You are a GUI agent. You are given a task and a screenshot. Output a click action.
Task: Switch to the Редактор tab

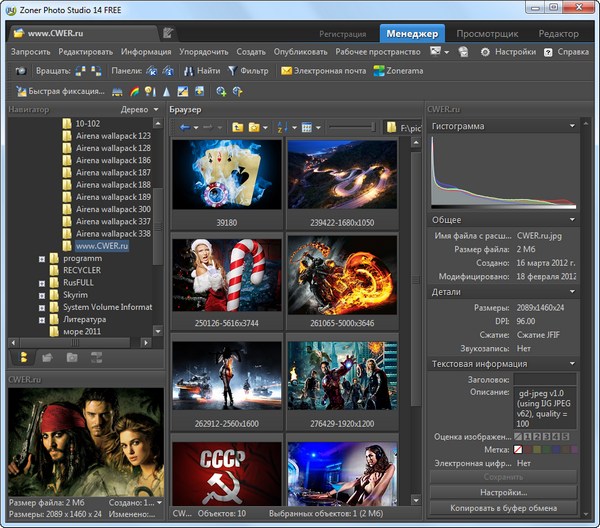tap(557, 33)
